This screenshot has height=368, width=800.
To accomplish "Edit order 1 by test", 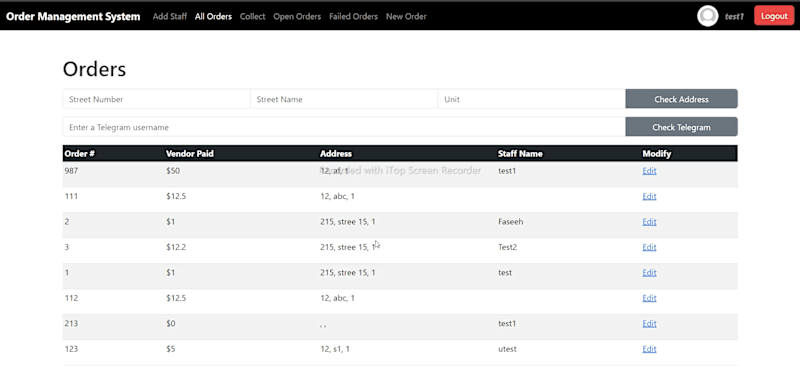I will (x=649, y=273).
